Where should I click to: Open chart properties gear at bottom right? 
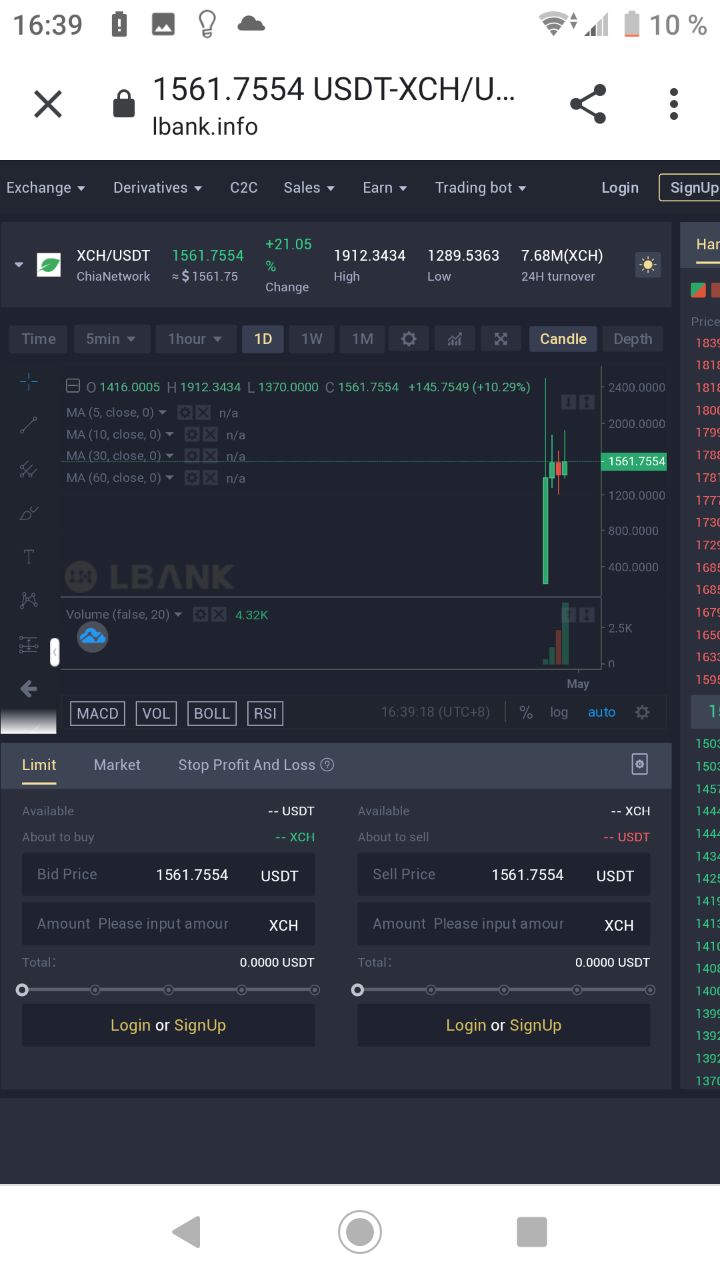642,713
